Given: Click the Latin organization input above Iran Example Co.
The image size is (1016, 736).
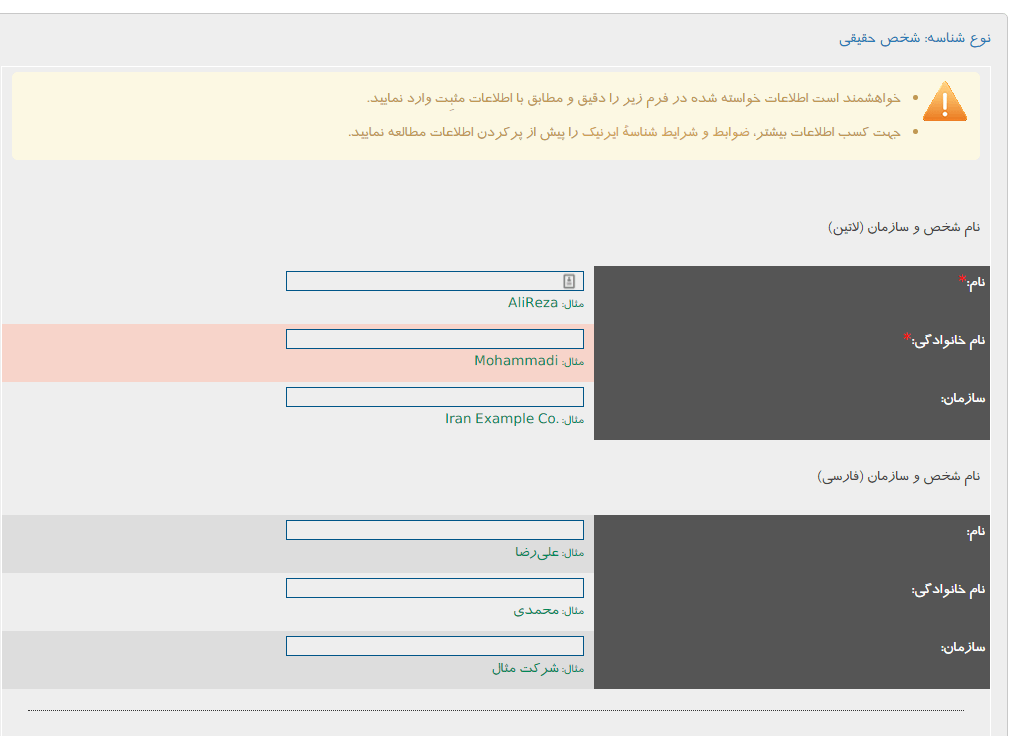Looking at the screenshot, I should [434, 397].
